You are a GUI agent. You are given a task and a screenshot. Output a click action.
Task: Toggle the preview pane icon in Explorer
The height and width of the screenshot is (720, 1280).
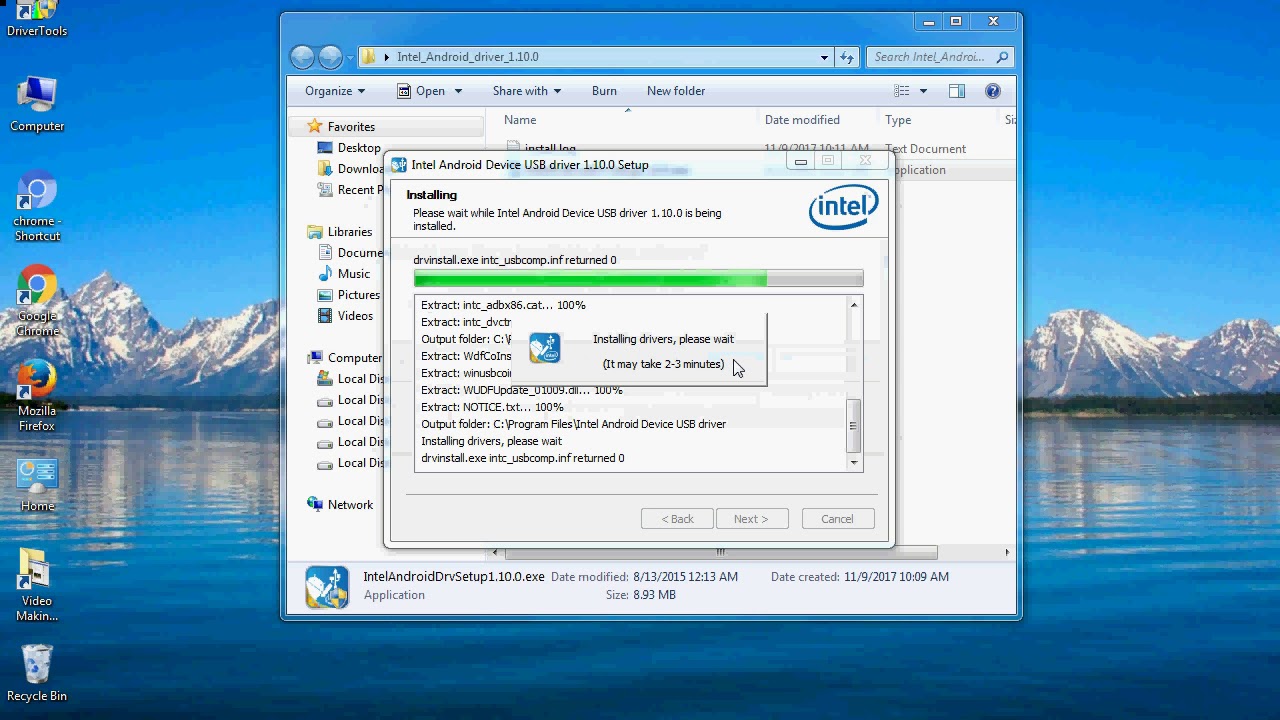click(957, 91)
